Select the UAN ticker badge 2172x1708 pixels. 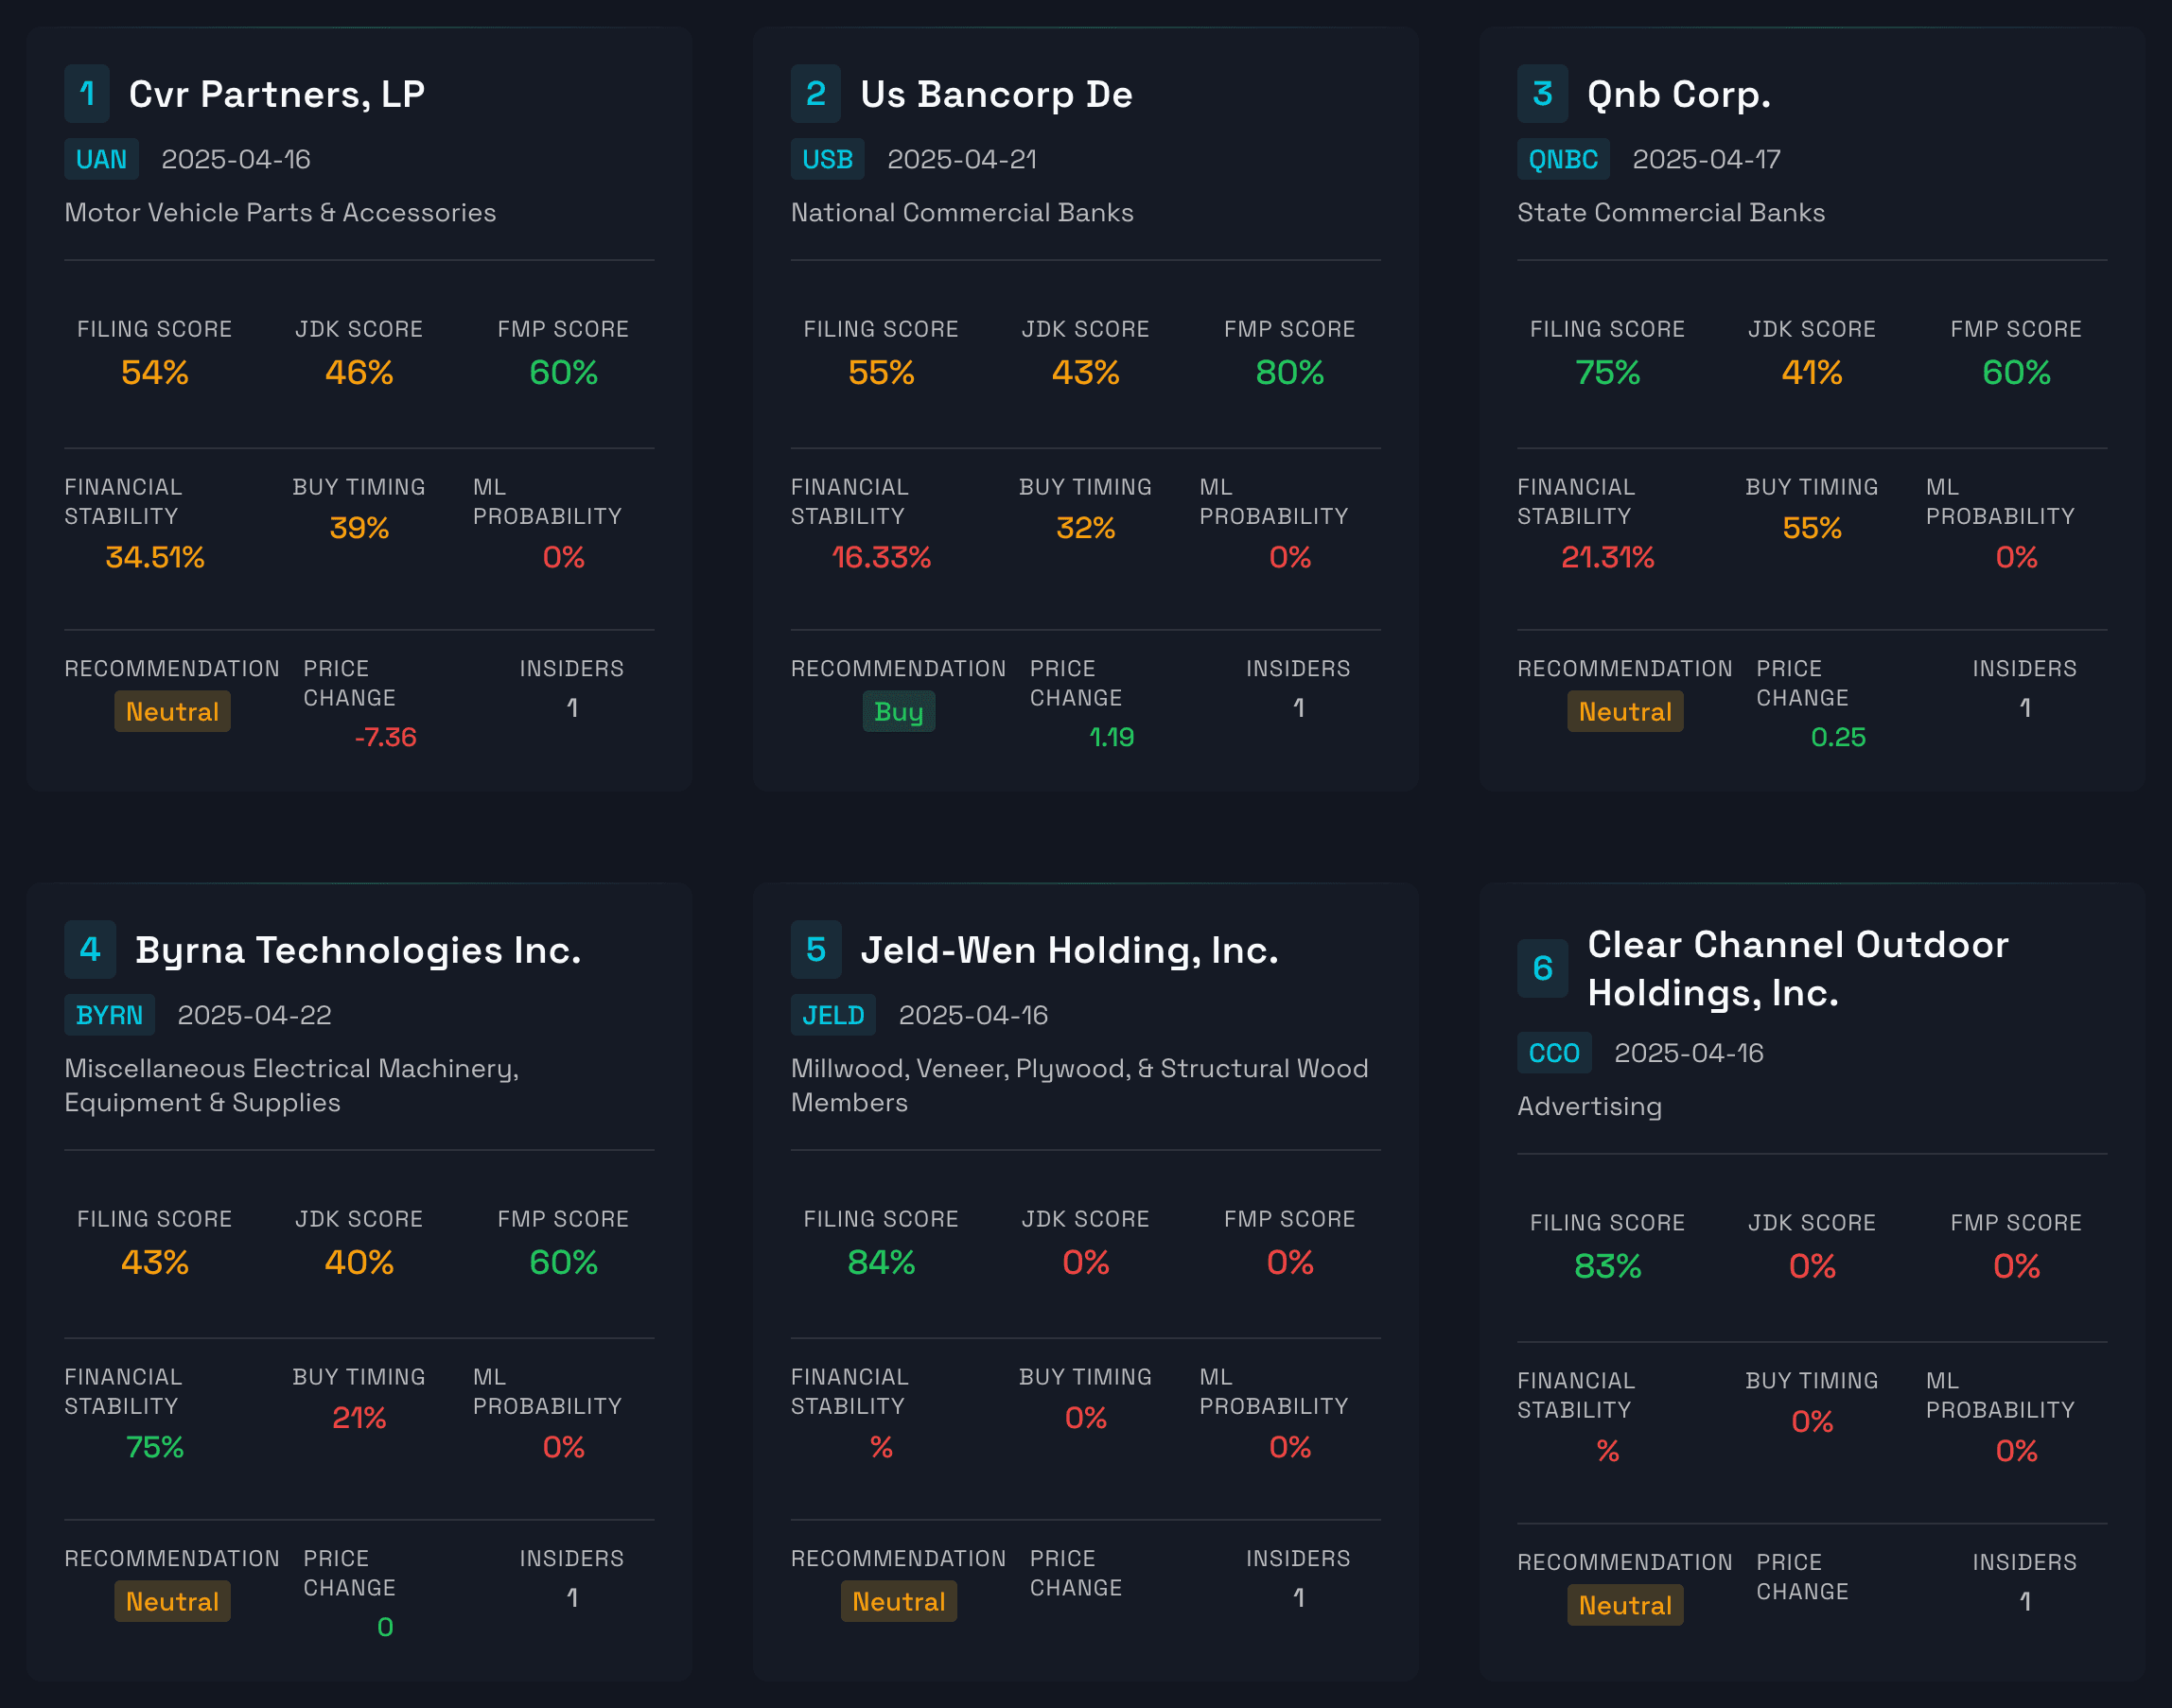(x=100, y=159)
